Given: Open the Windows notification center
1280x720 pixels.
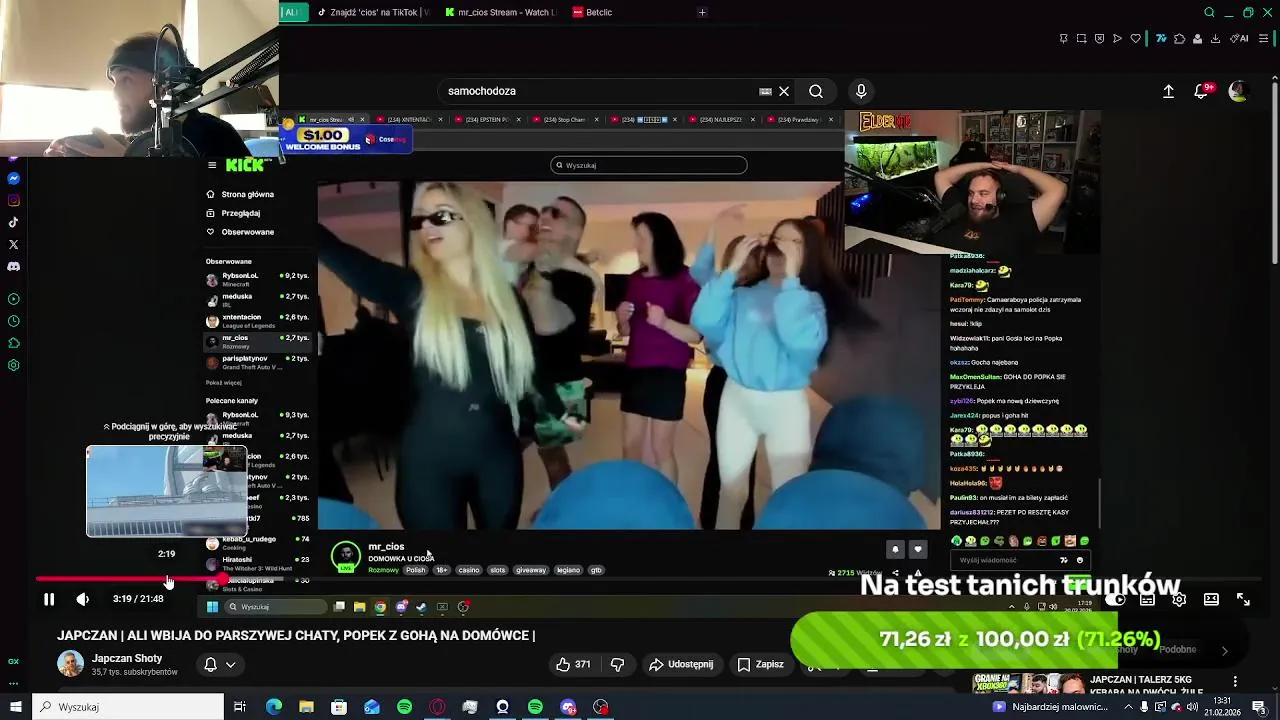Looking at the screenshot, I should pyautogui.click(x=1259, y=707).
